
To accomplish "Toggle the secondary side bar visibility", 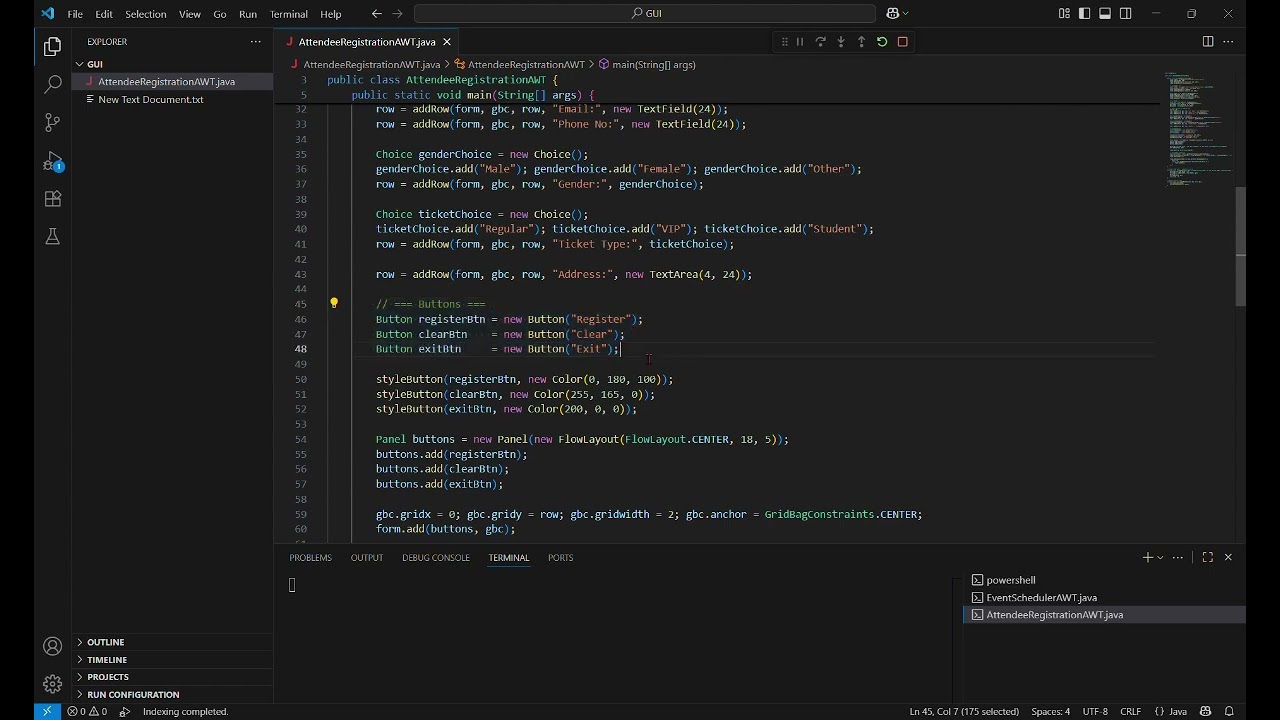I will click(1126, 14).
